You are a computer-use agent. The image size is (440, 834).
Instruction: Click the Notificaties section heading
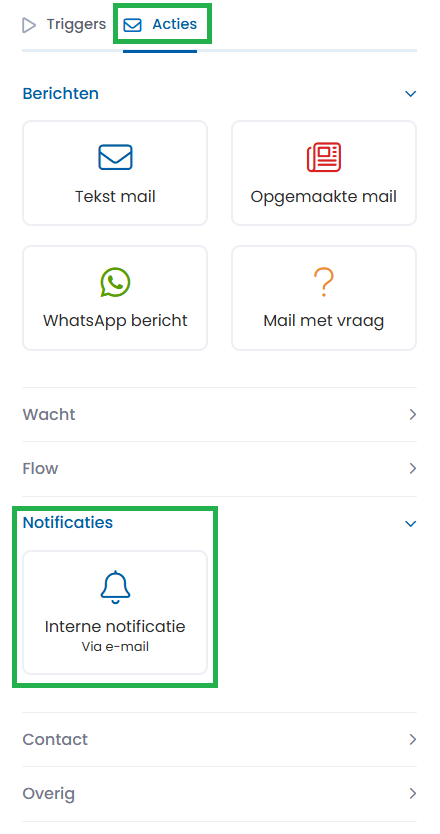pos(68,523)
